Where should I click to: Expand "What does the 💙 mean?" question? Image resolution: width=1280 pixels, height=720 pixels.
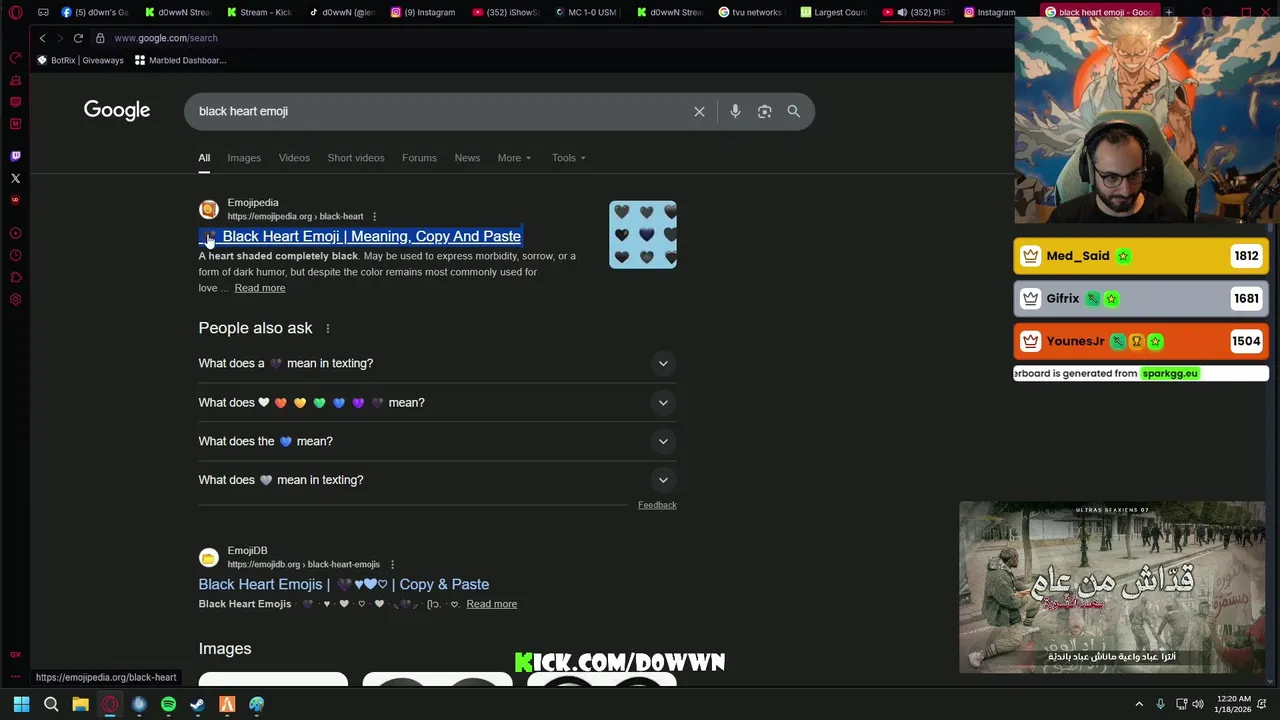pyautogui.click(x=437, y=441)
